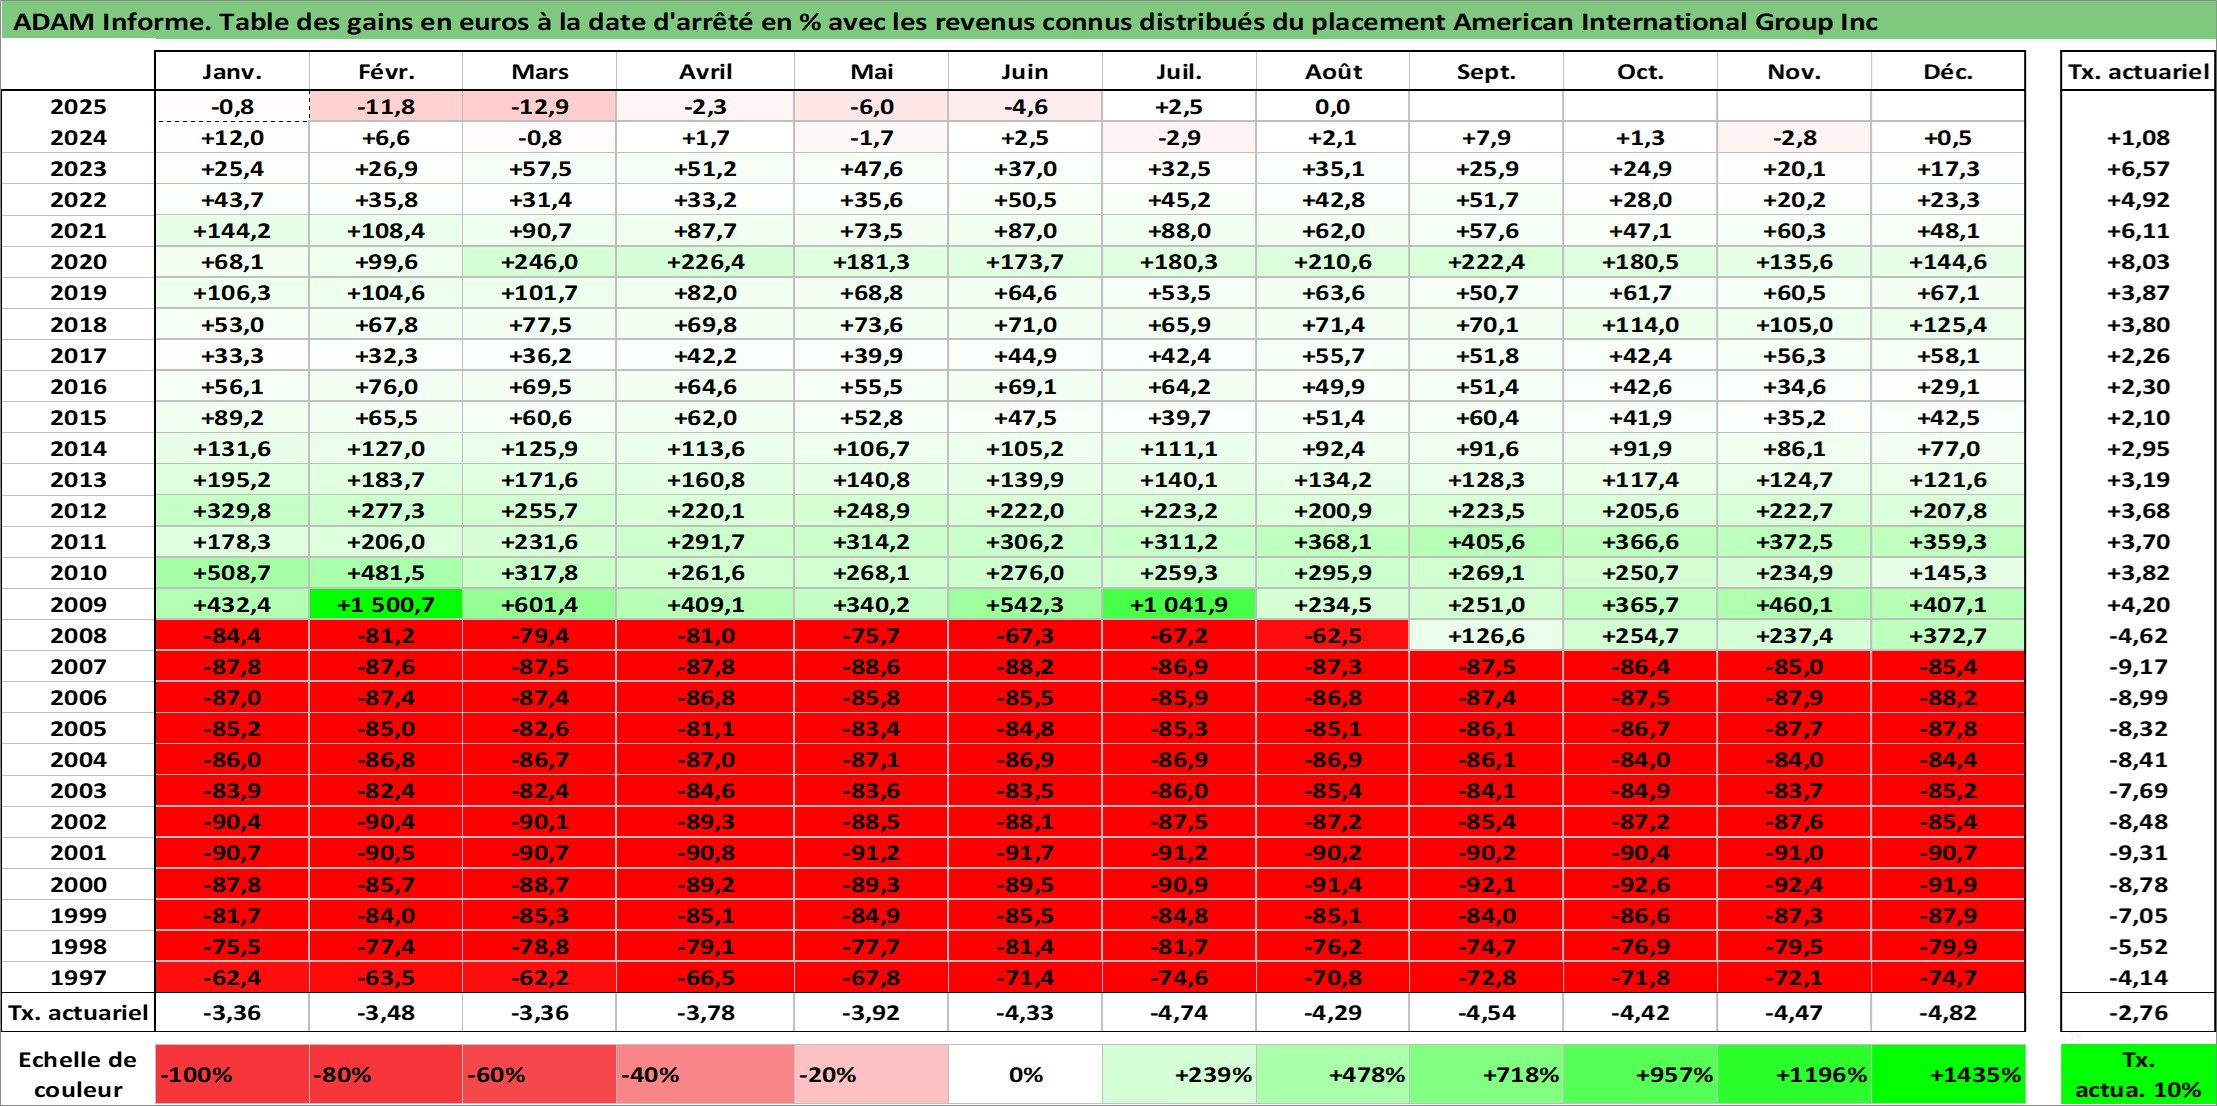Click the -12,9 cell in 2025

(540, 107)
